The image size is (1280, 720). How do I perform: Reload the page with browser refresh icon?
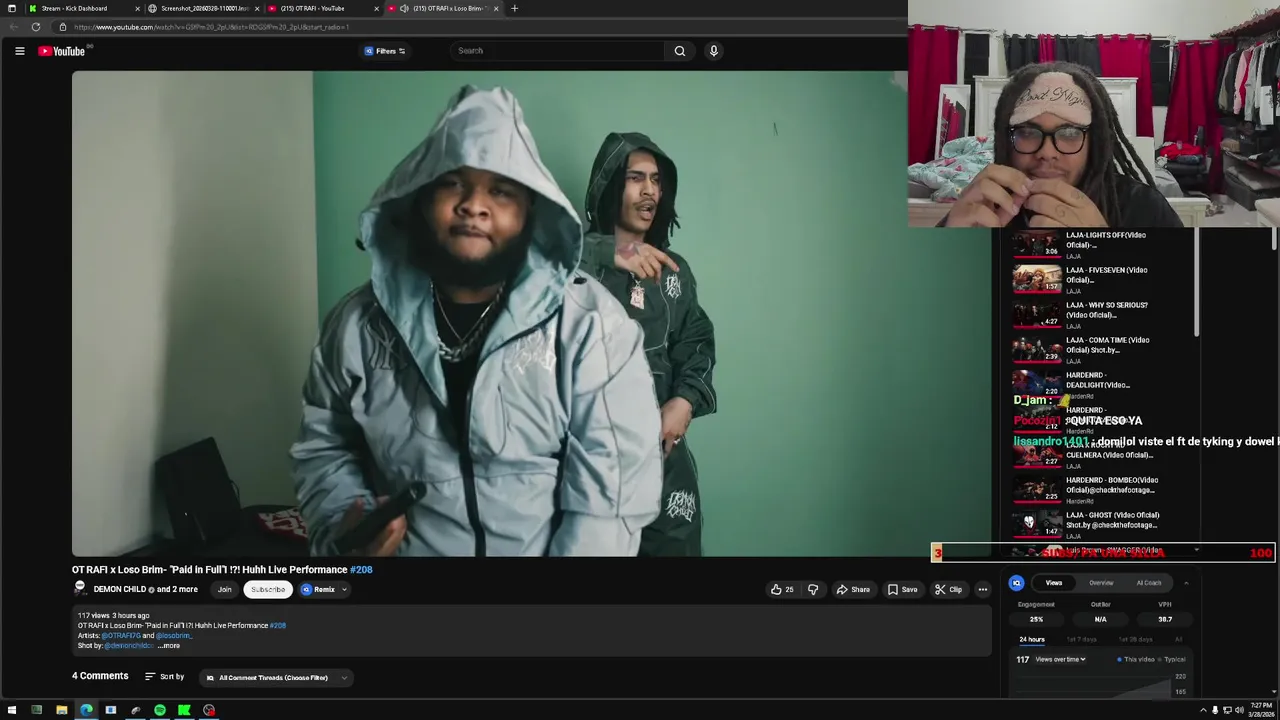36,27
